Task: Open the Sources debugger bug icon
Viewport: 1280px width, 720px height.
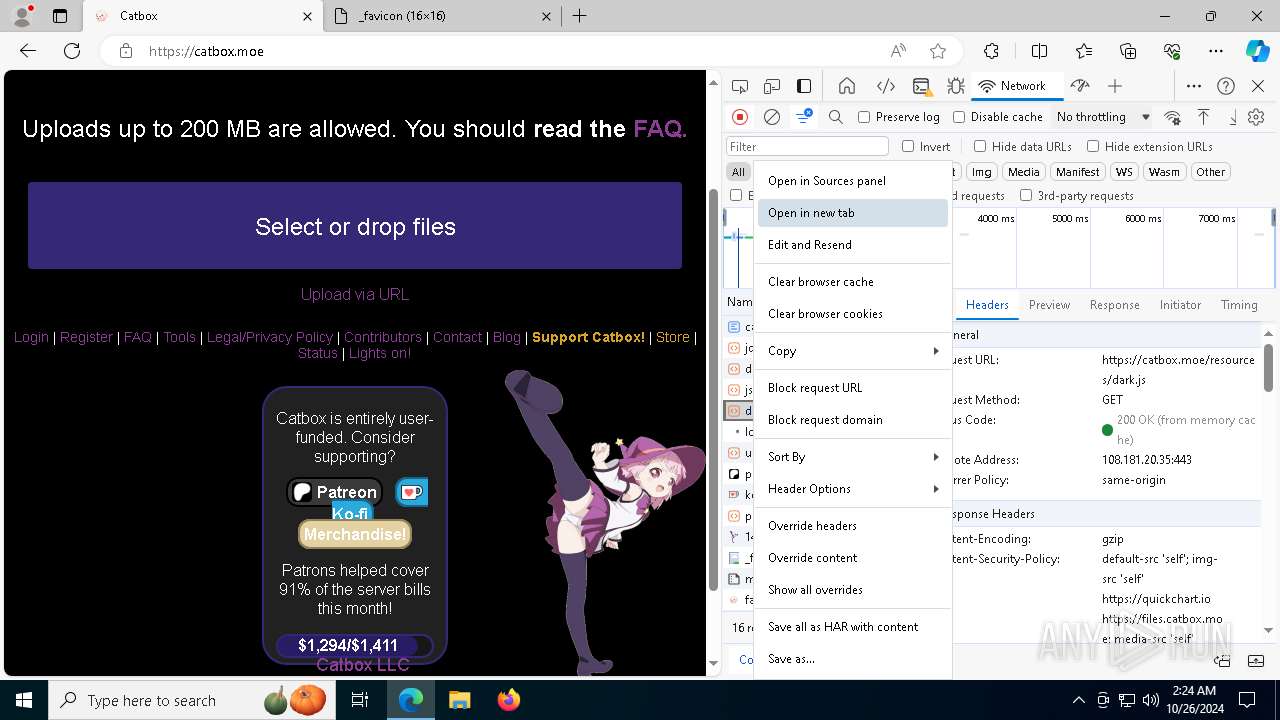Action: (x=956, y=86)
